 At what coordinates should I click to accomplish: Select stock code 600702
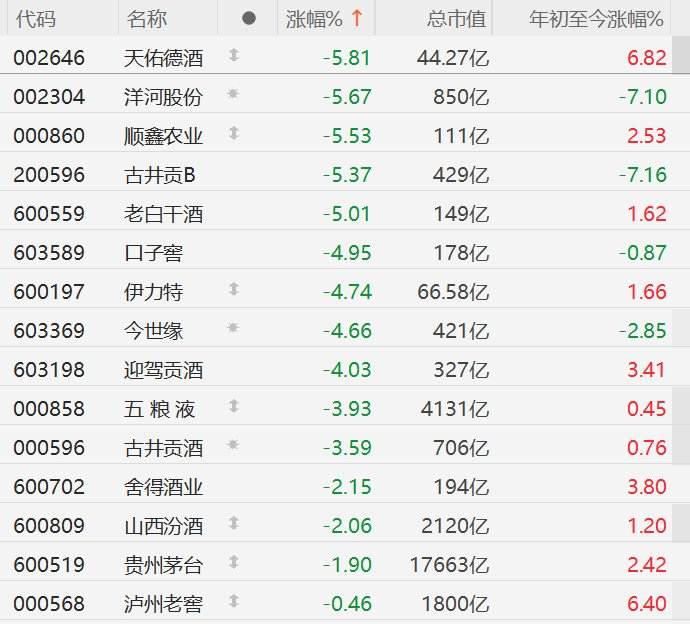tap(49, 487)
